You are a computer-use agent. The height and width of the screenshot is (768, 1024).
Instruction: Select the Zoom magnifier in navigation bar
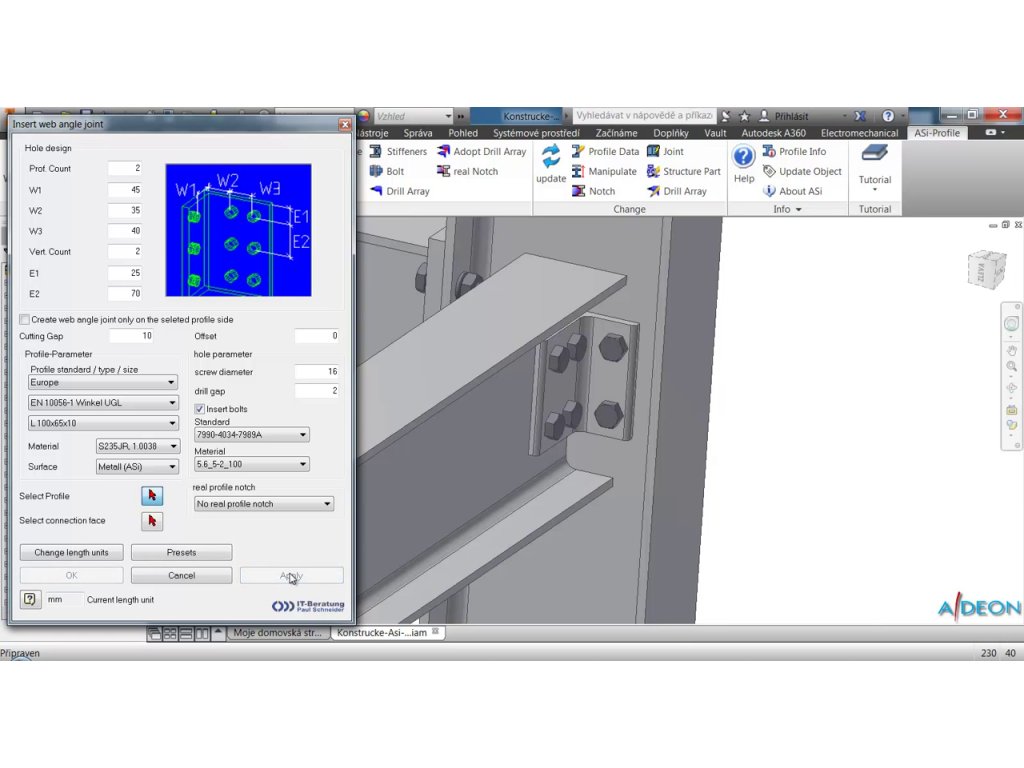coord(1012,367)
